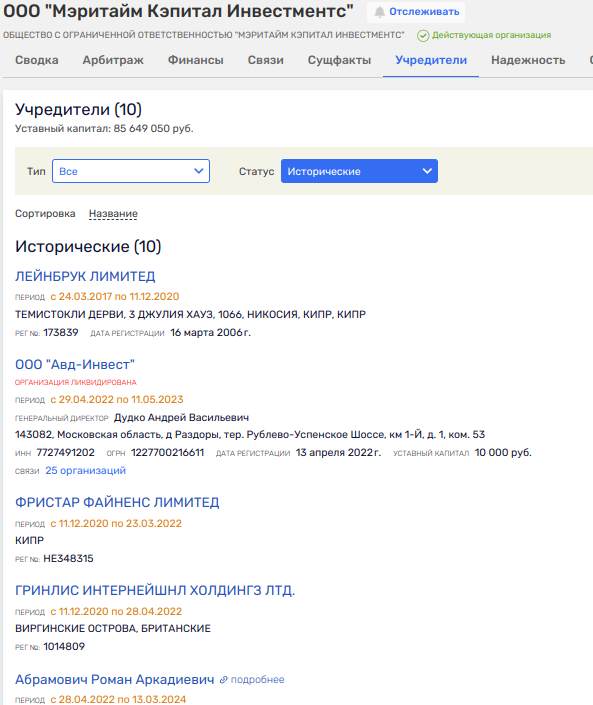Screen dimensions: 593x705
Task: Click registration number 173839
Action: (x=61, y=333)
